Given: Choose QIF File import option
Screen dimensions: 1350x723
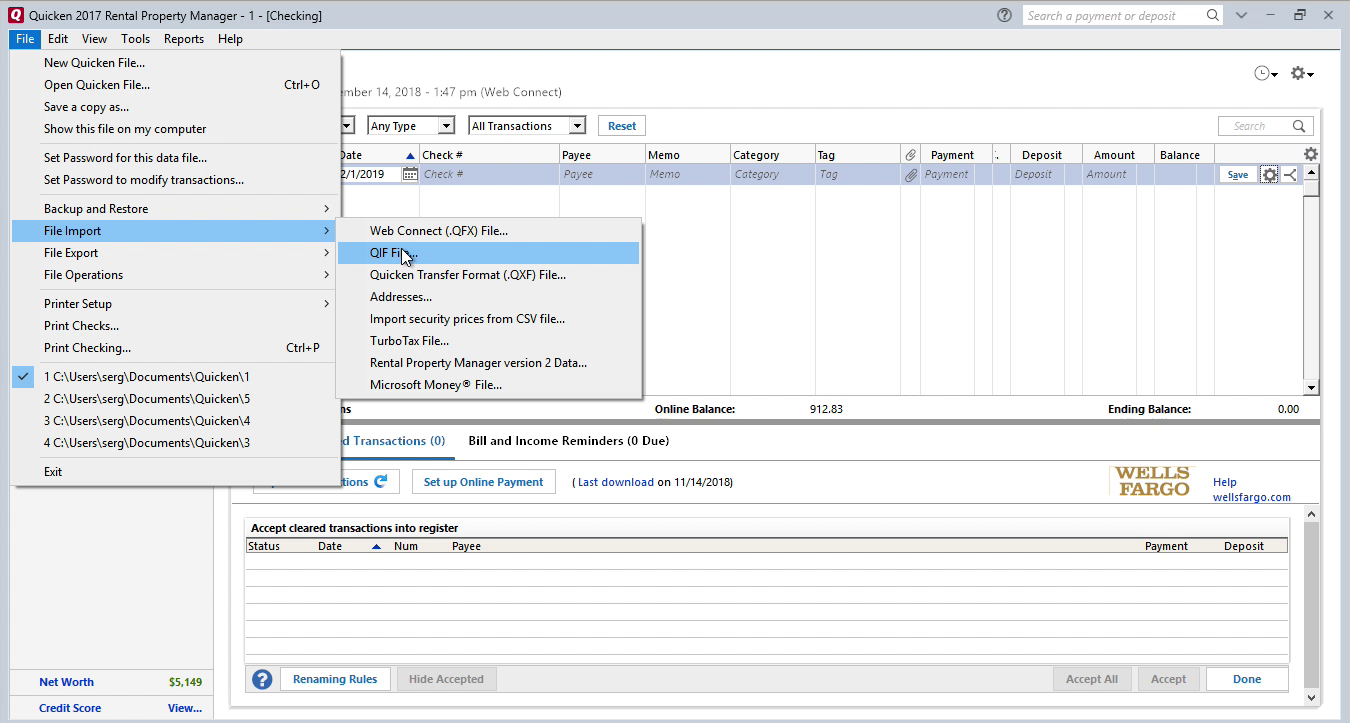Looking at the screenshot, I should pos(488,253).
